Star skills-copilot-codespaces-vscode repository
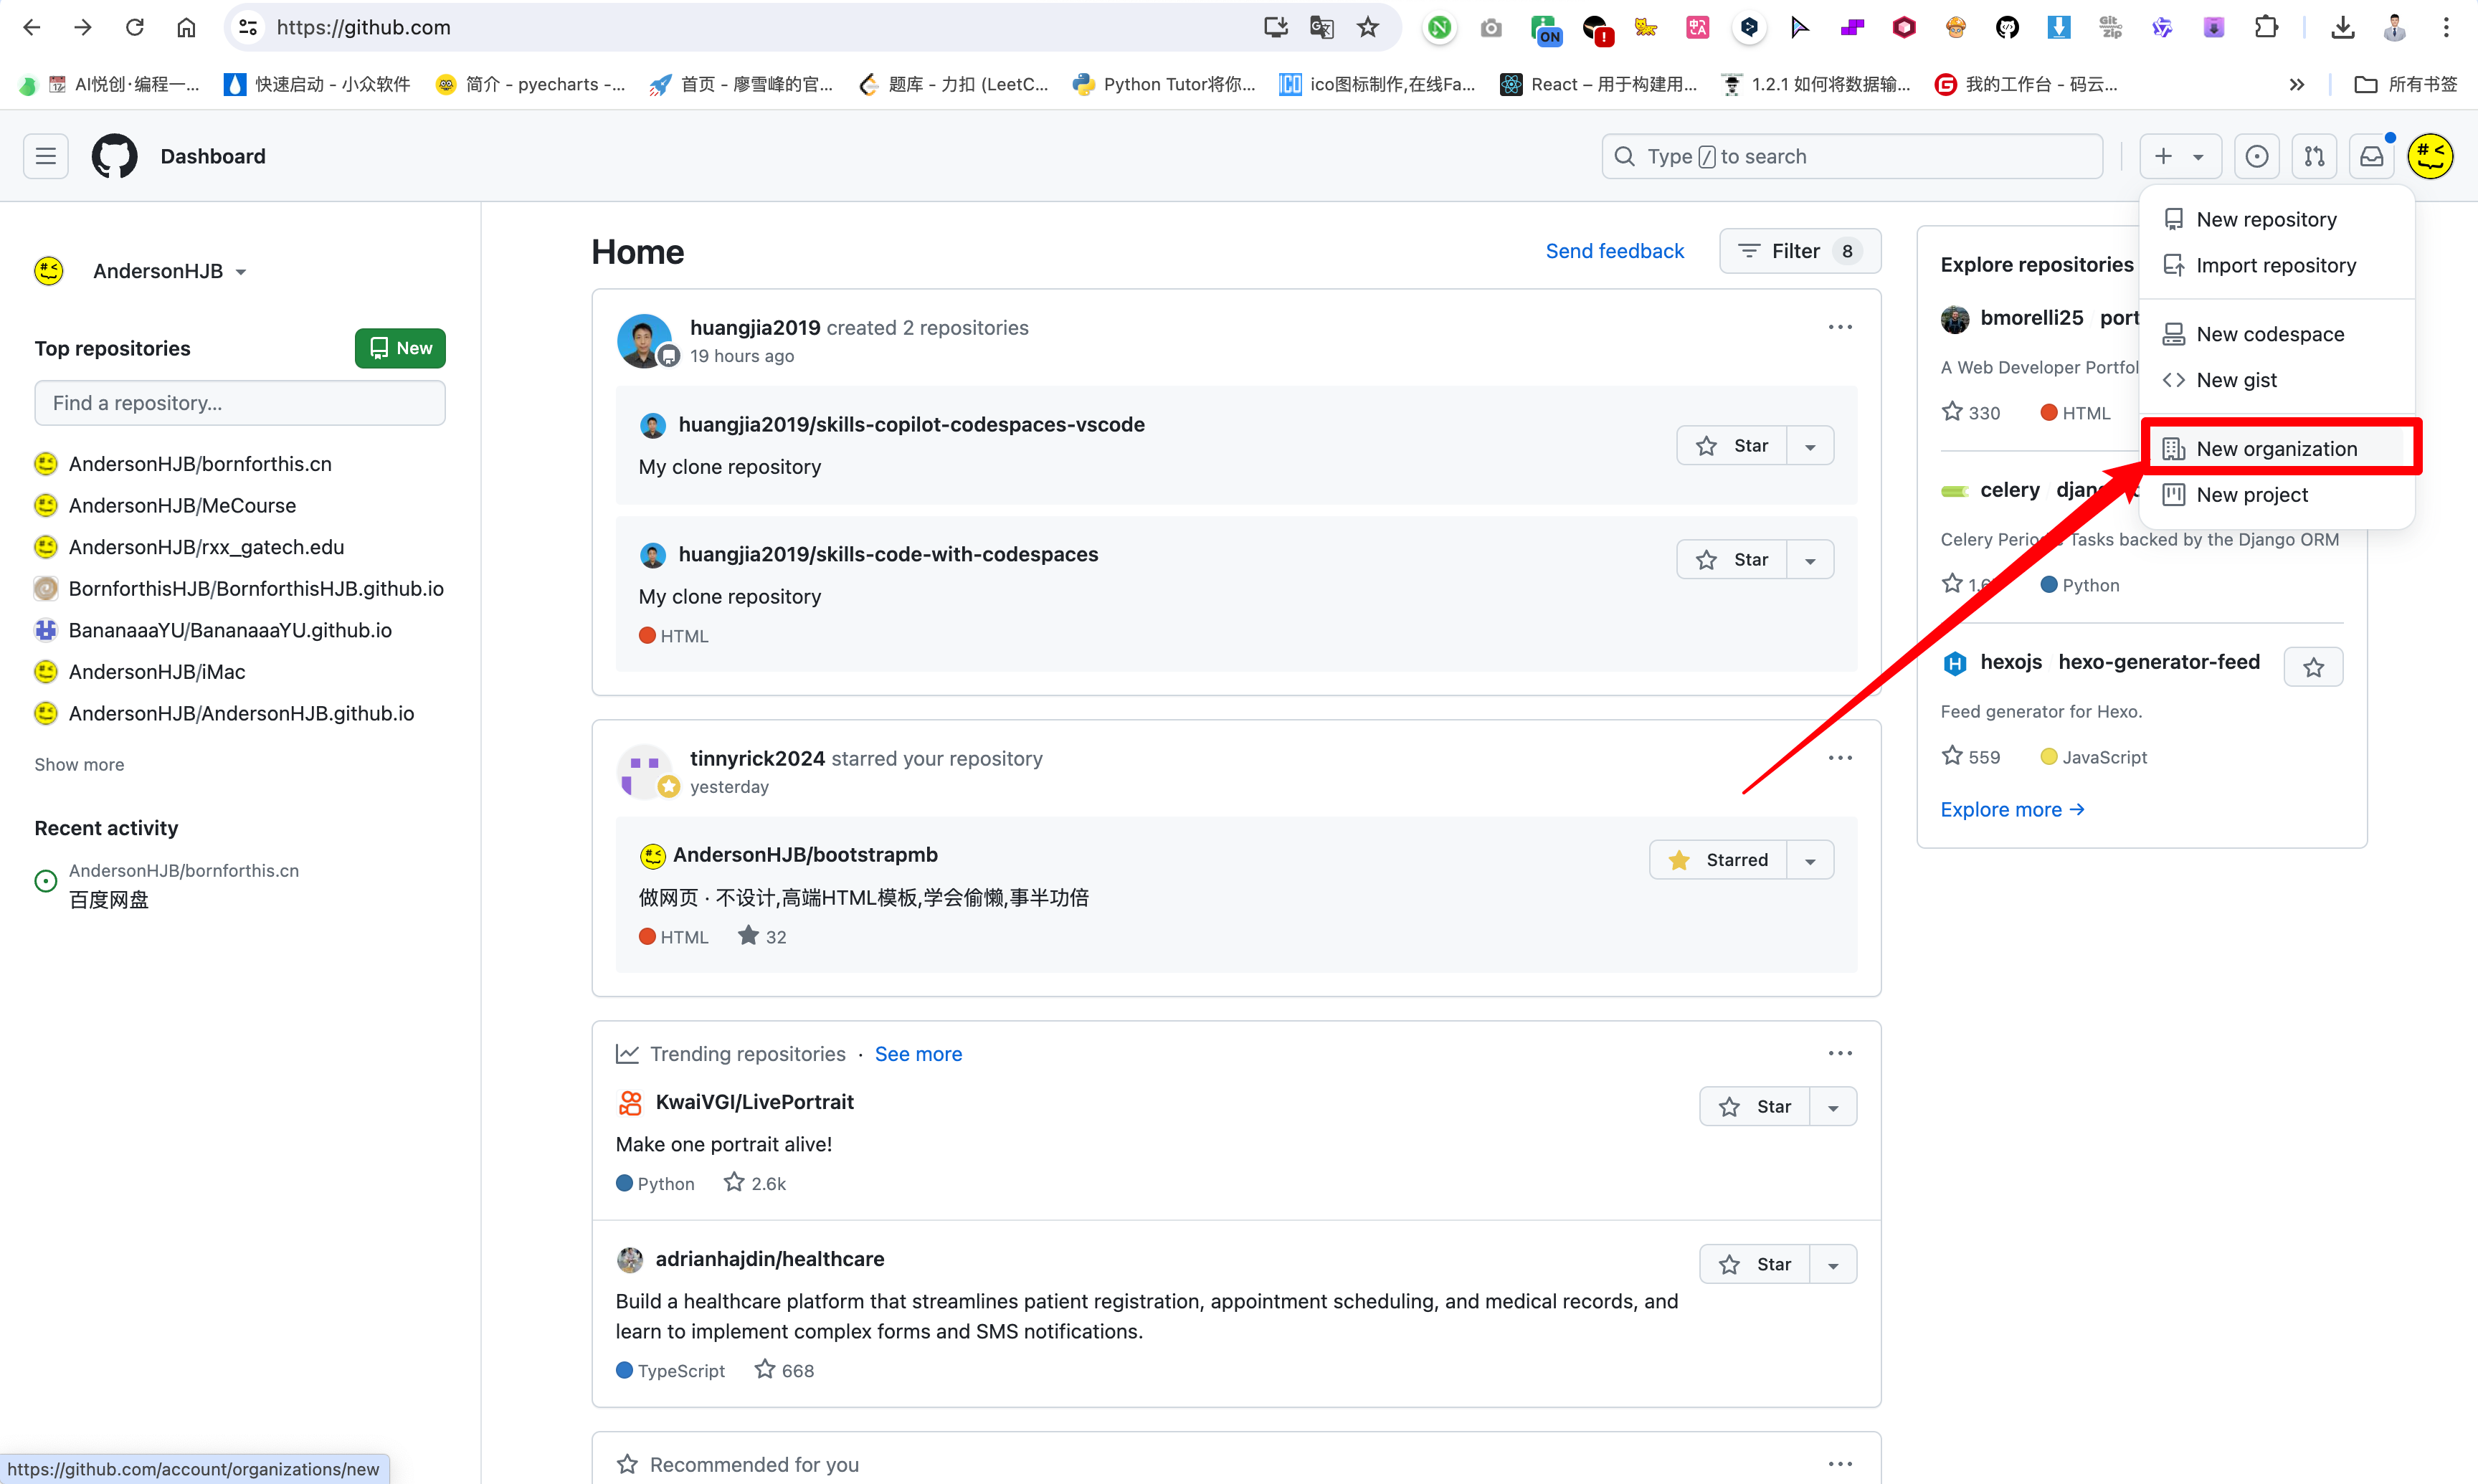The width and height of the screenshot is (2478, 1484). tap(1732, 446)
